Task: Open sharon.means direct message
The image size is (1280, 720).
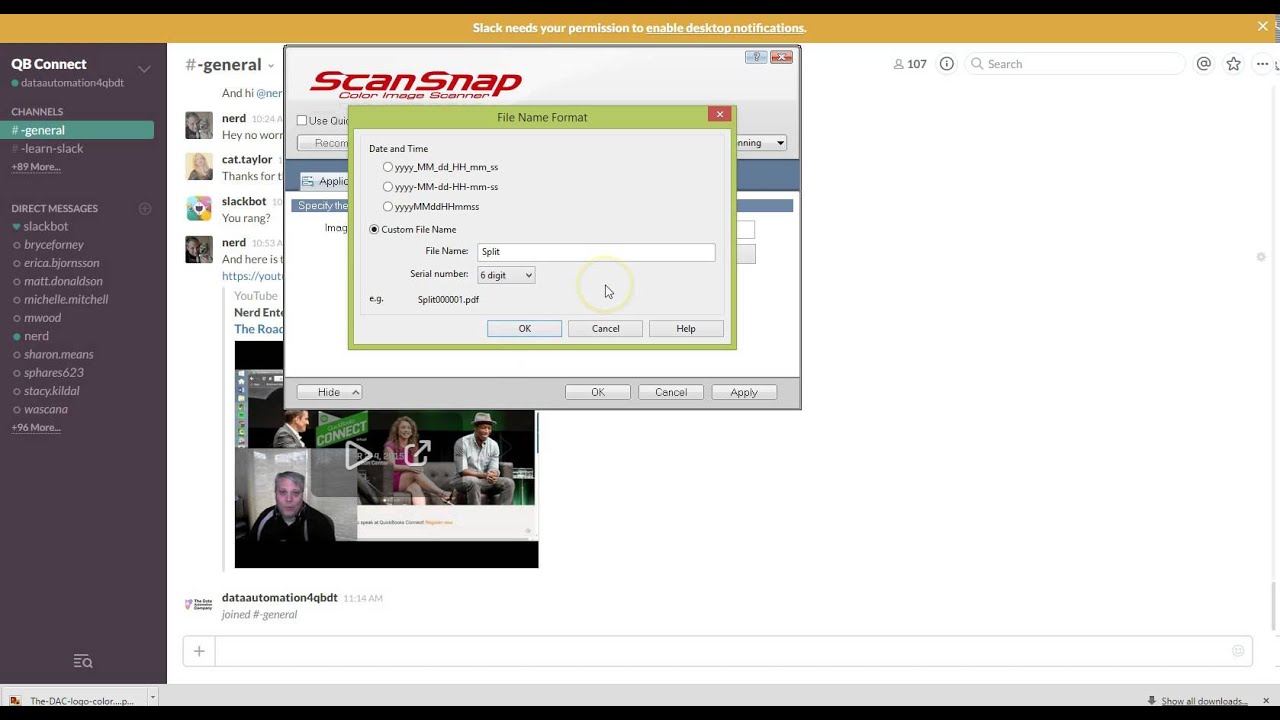Action: [59, 355]
